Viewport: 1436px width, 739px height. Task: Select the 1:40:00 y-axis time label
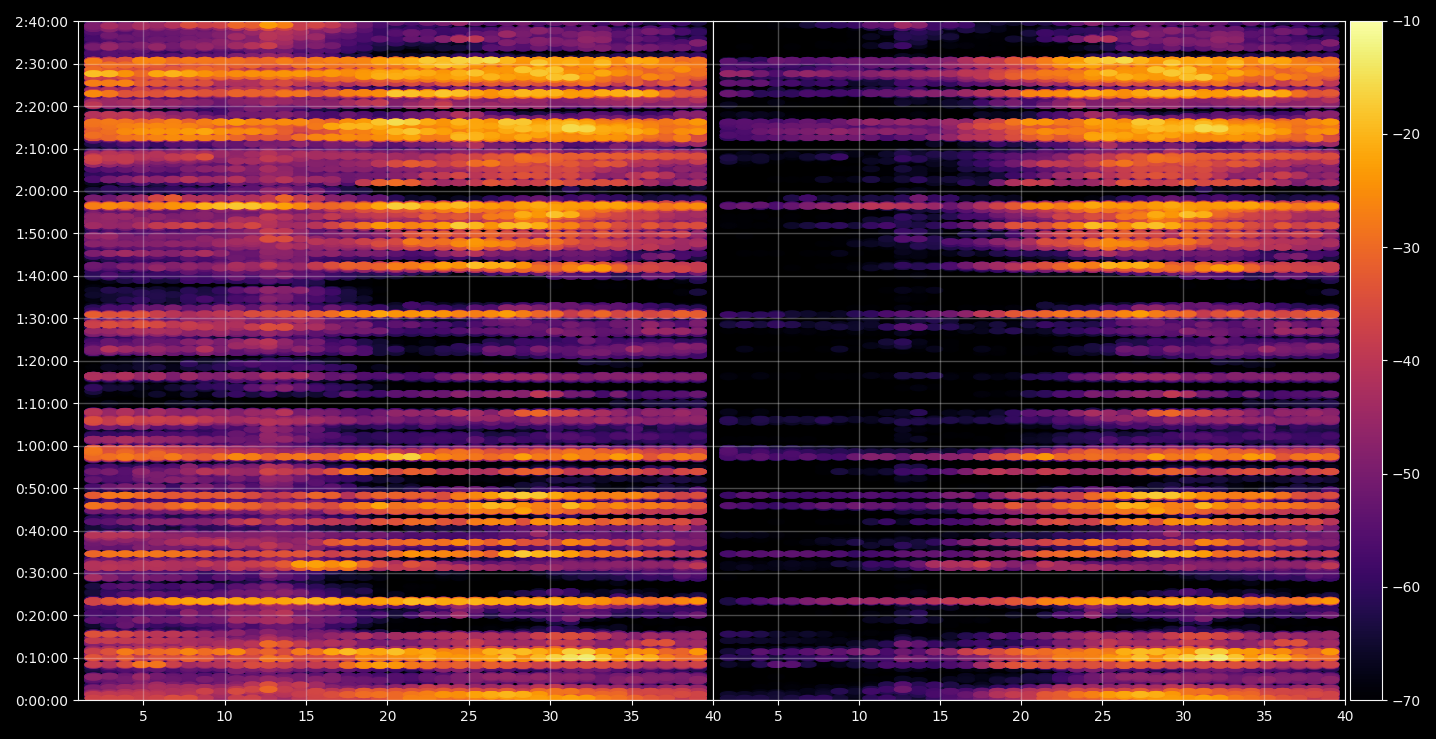[42, 276]
